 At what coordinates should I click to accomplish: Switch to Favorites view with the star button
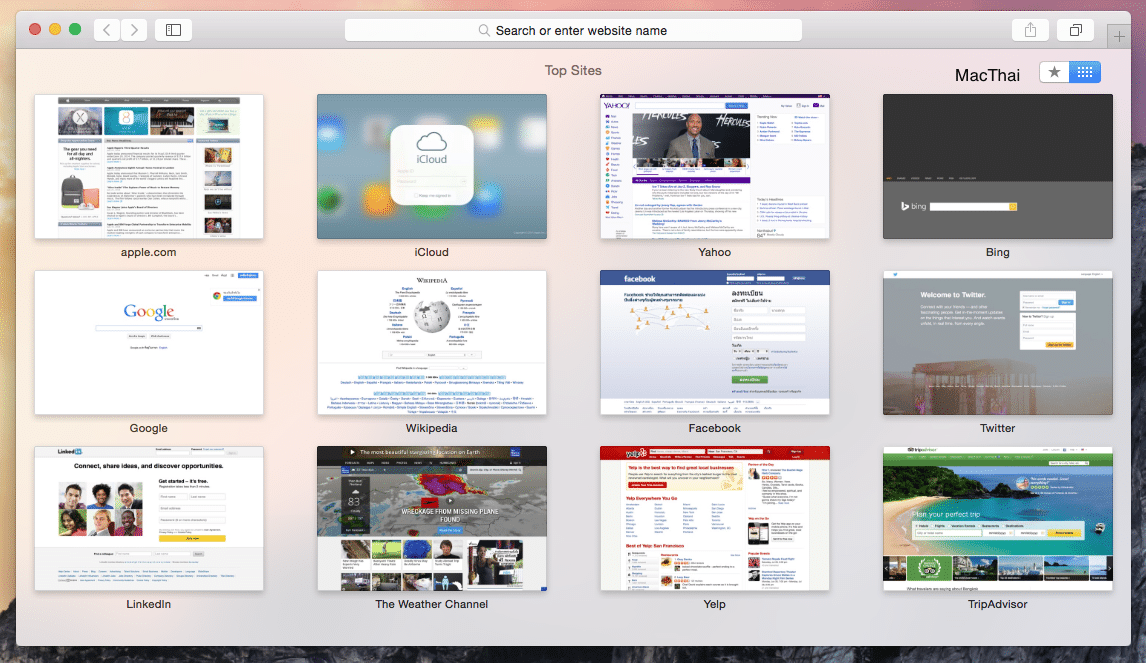[x=1054, y=72]
